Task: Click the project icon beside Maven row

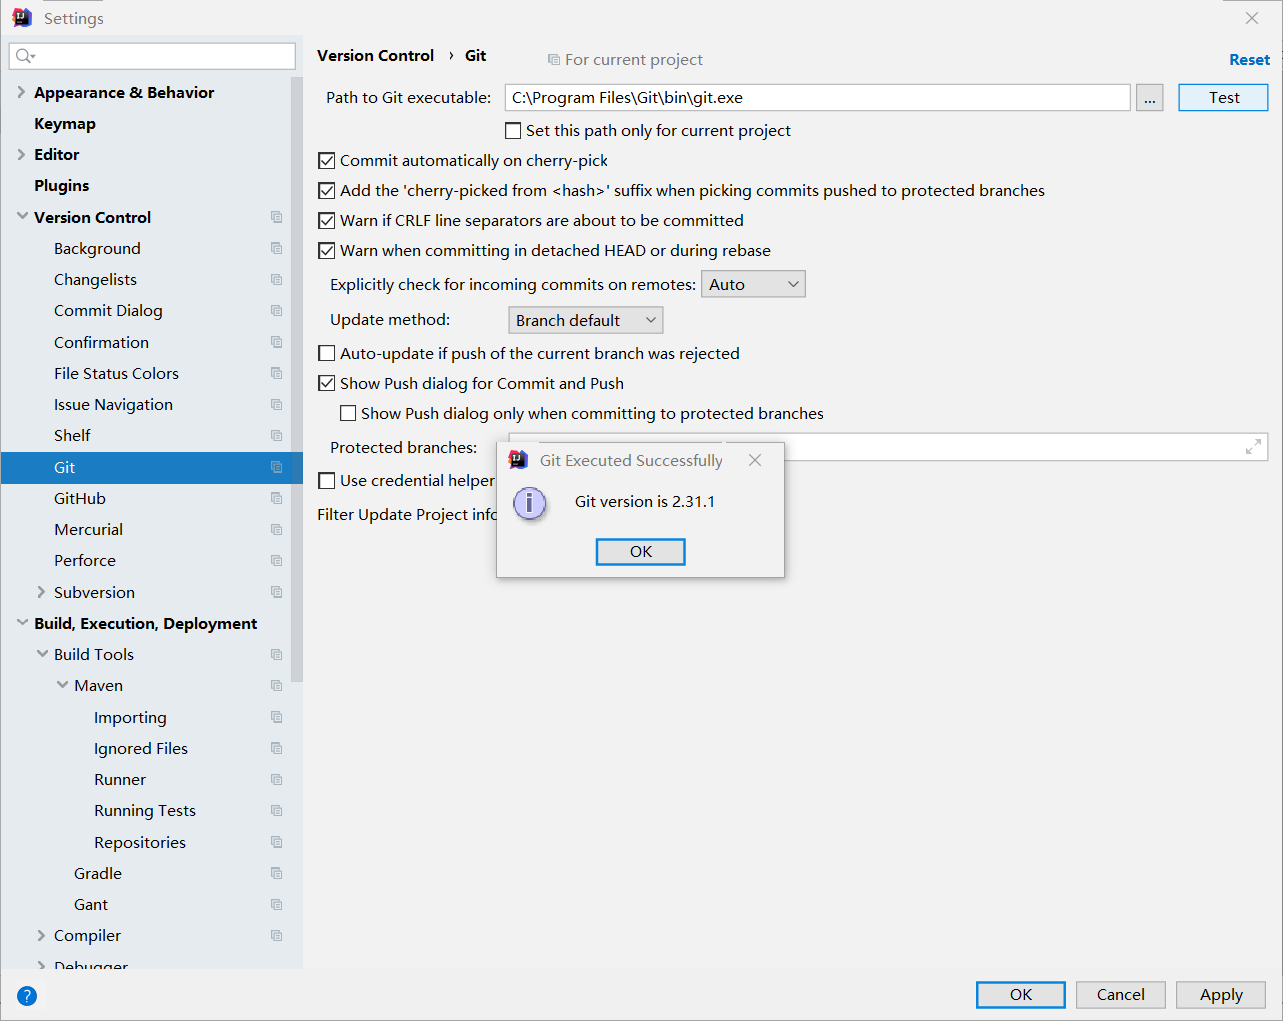Action: (x=277, y=685)
